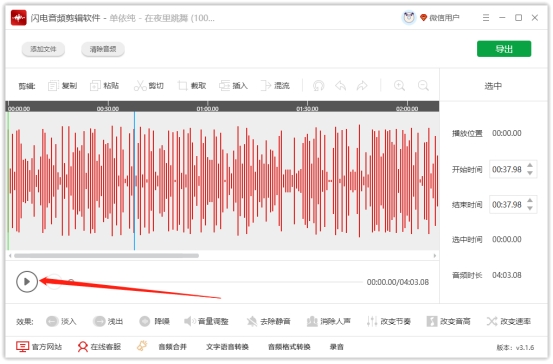Open the Official Website link
Screen dimensions: 553x364
point(39,347)
